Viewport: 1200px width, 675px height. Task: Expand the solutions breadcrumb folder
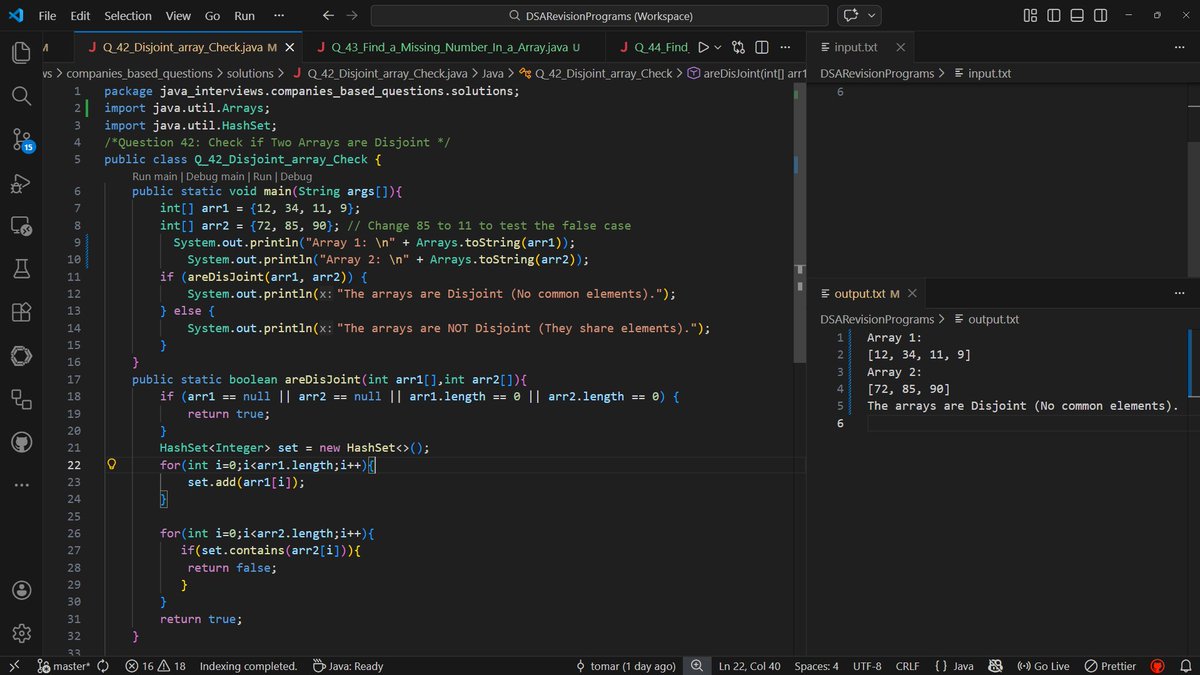(x=250, y=73)
